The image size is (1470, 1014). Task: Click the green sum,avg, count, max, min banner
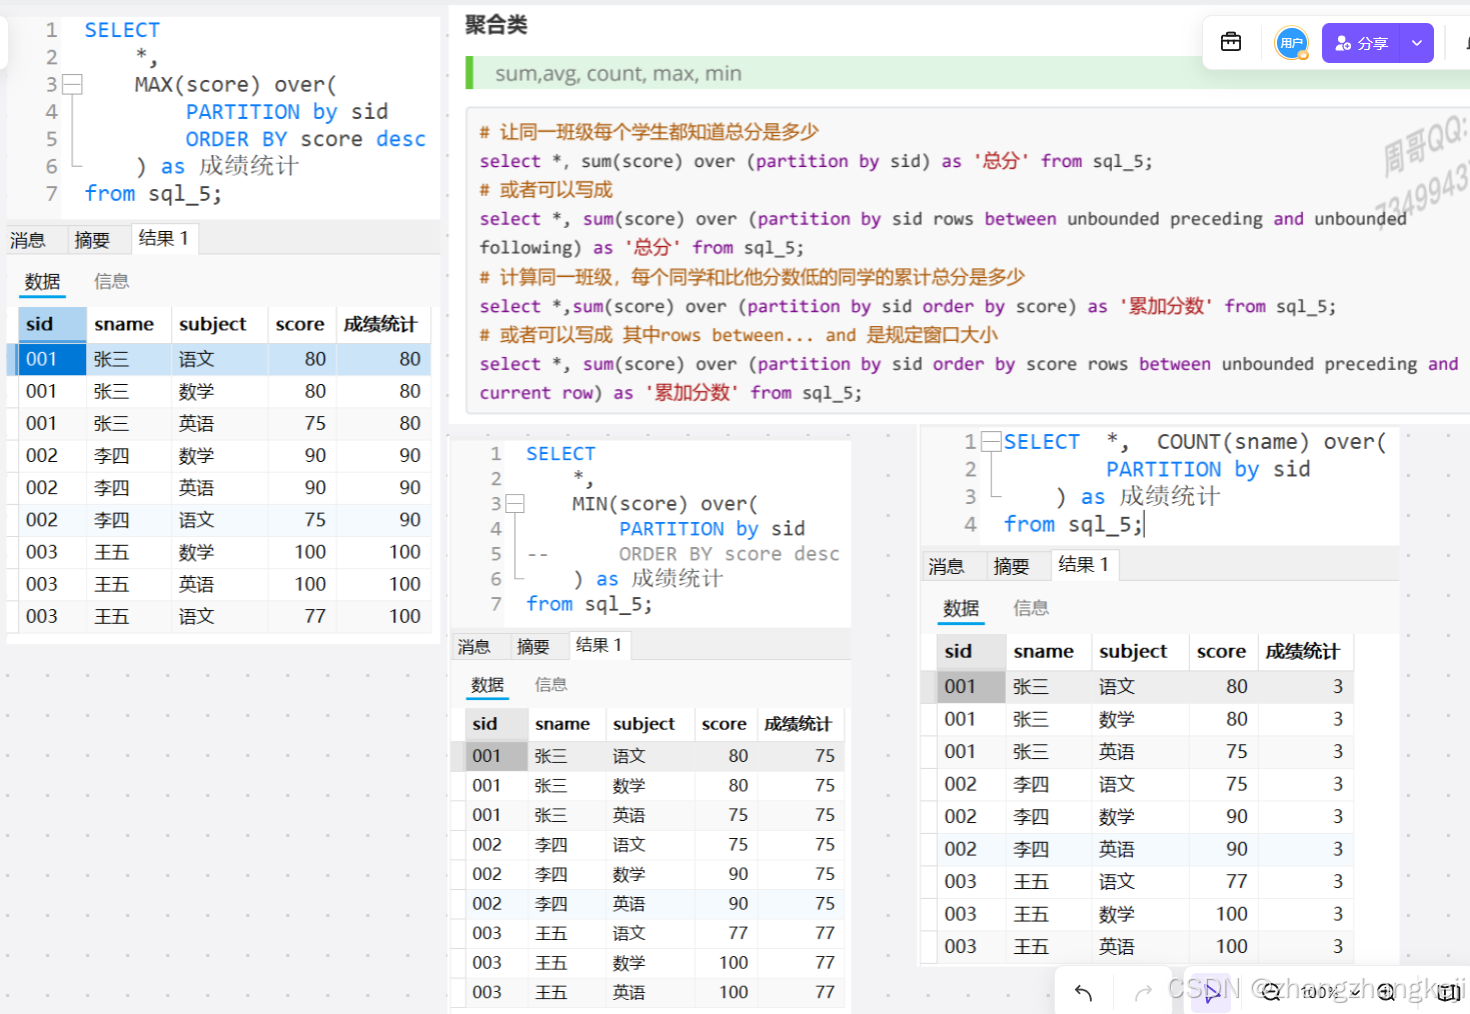(968, 74)
